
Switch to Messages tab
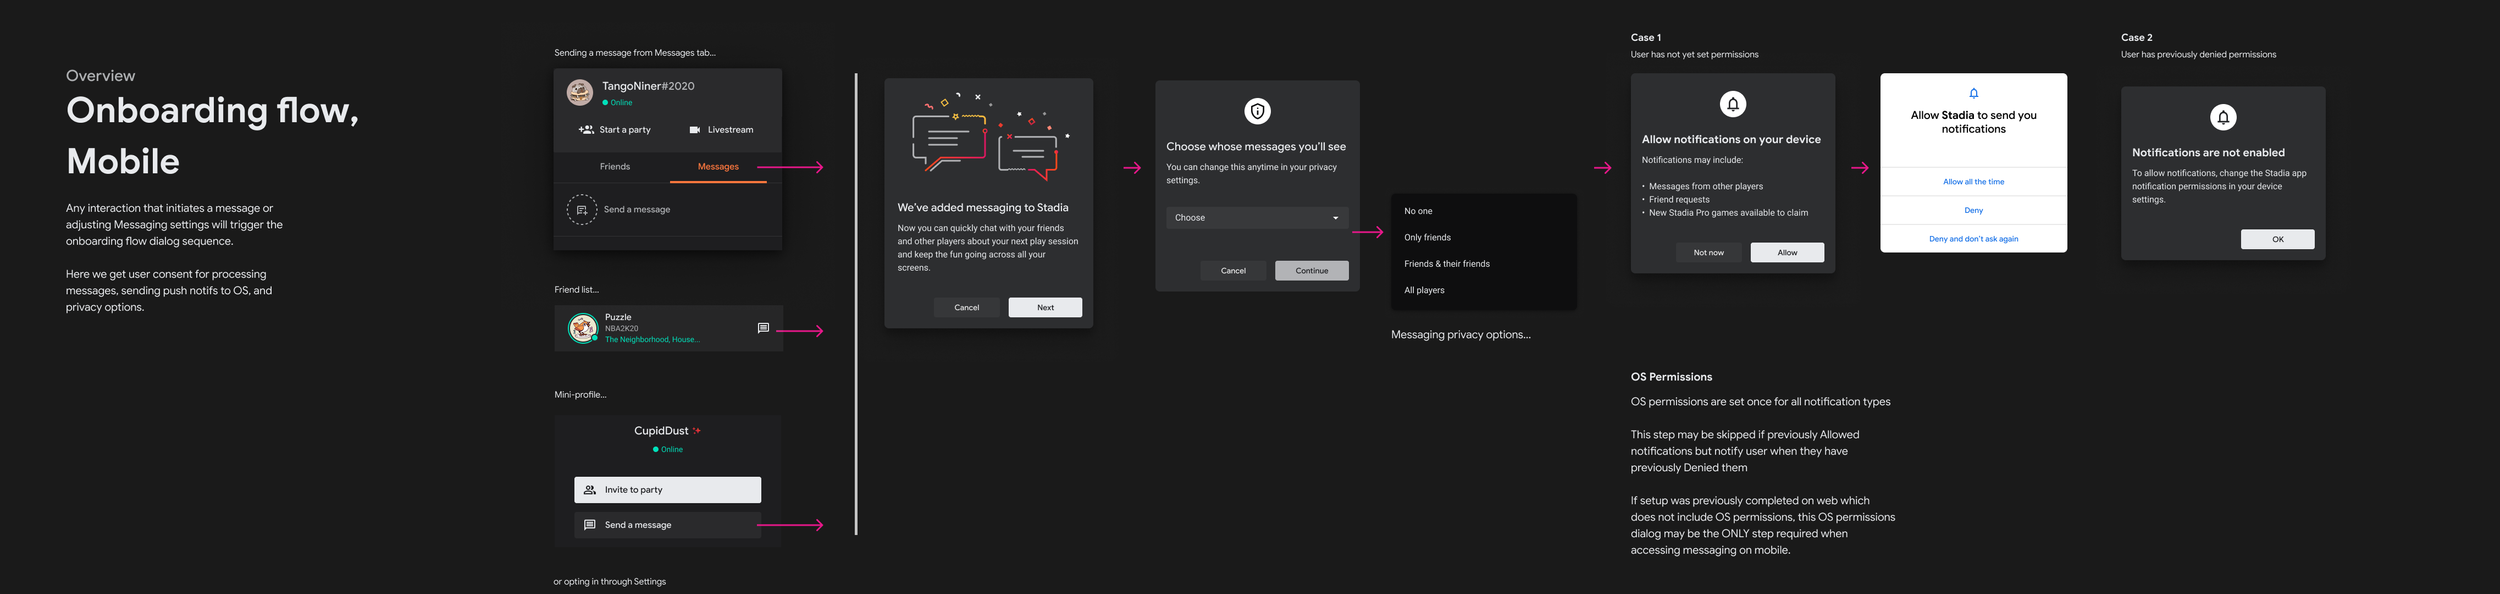(x=718, y=167)
